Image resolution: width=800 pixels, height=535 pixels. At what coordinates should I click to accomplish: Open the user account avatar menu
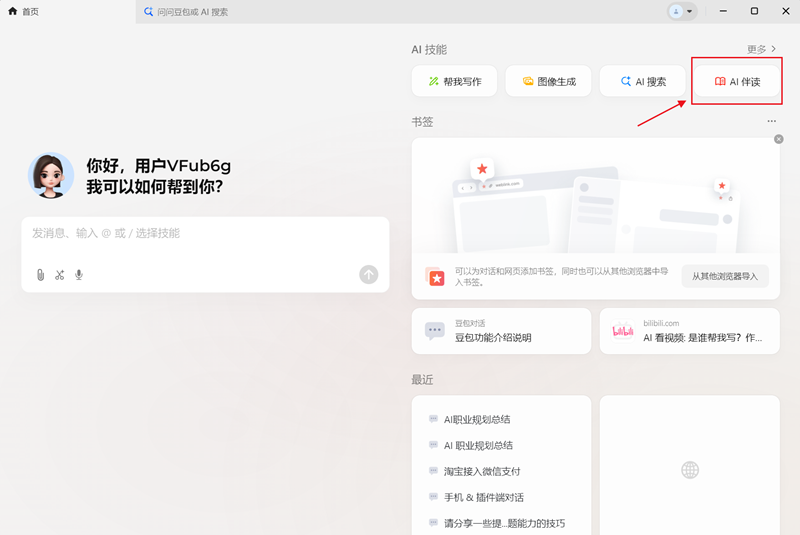point(682,11)
